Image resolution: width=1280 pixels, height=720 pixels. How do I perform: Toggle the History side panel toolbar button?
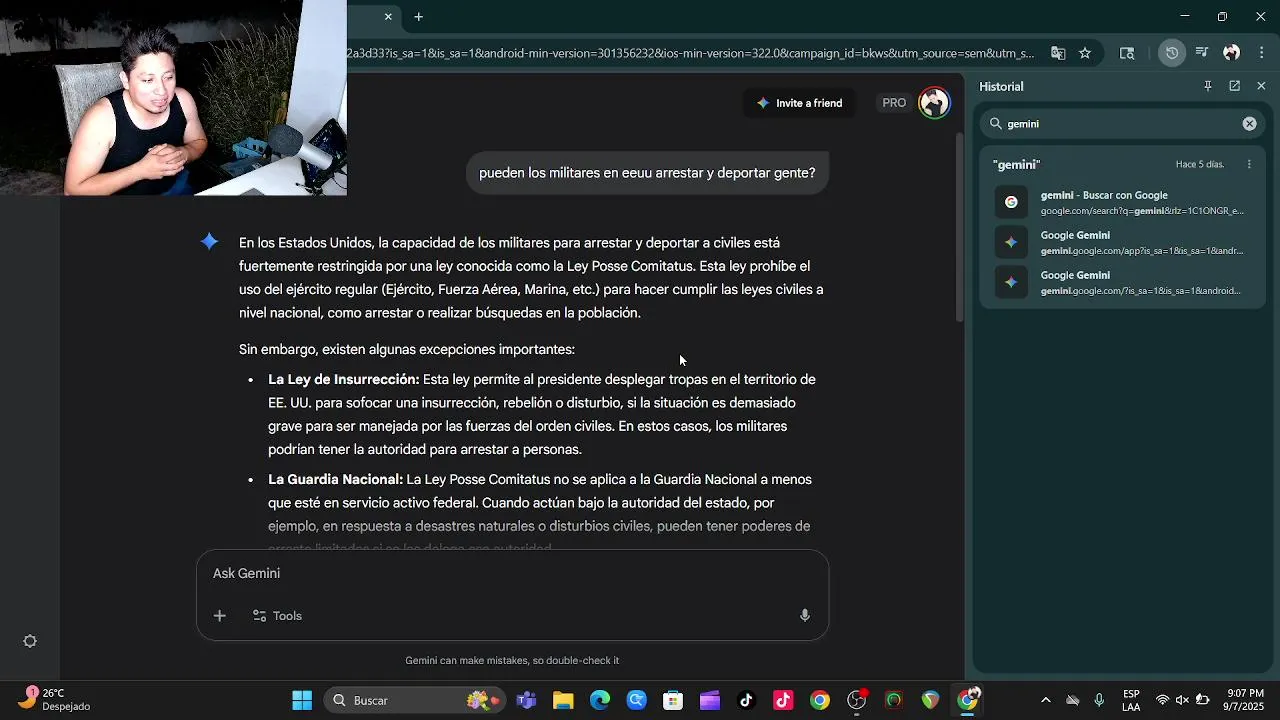1172,53
